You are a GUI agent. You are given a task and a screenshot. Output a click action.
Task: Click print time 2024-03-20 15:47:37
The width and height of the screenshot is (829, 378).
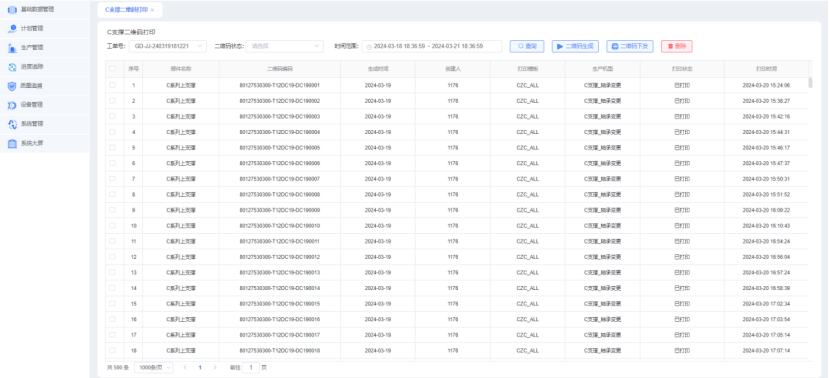pyautogui.click(x=766, y=163)
